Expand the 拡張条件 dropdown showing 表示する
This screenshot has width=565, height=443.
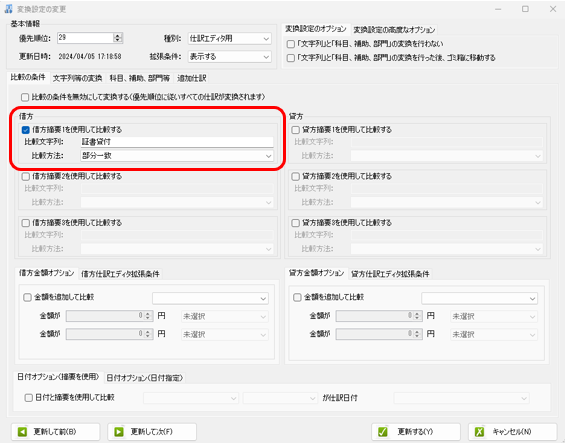point(230,57)
